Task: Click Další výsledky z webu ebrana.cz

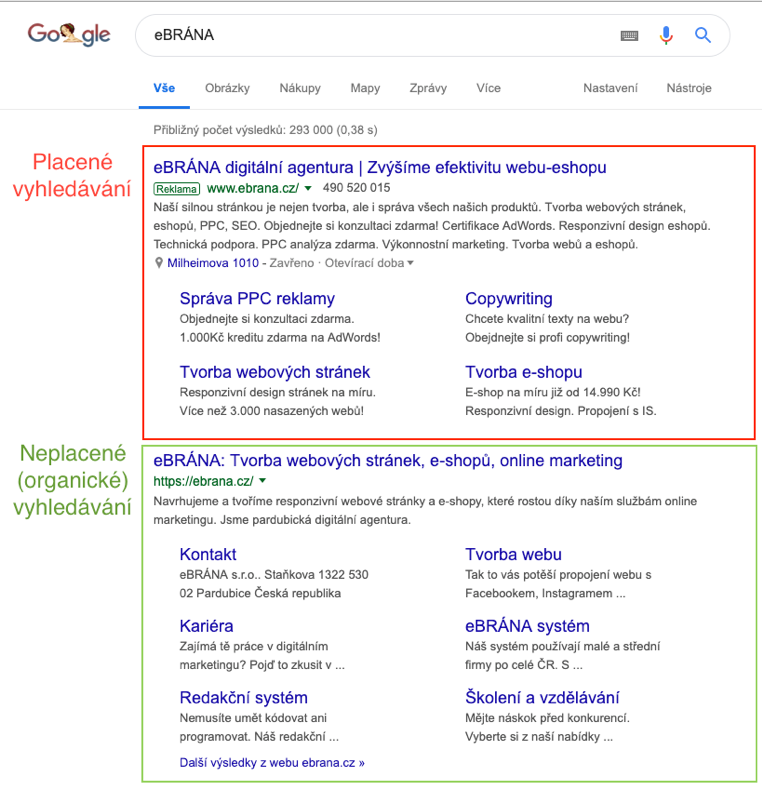Action: click(272, 762)
